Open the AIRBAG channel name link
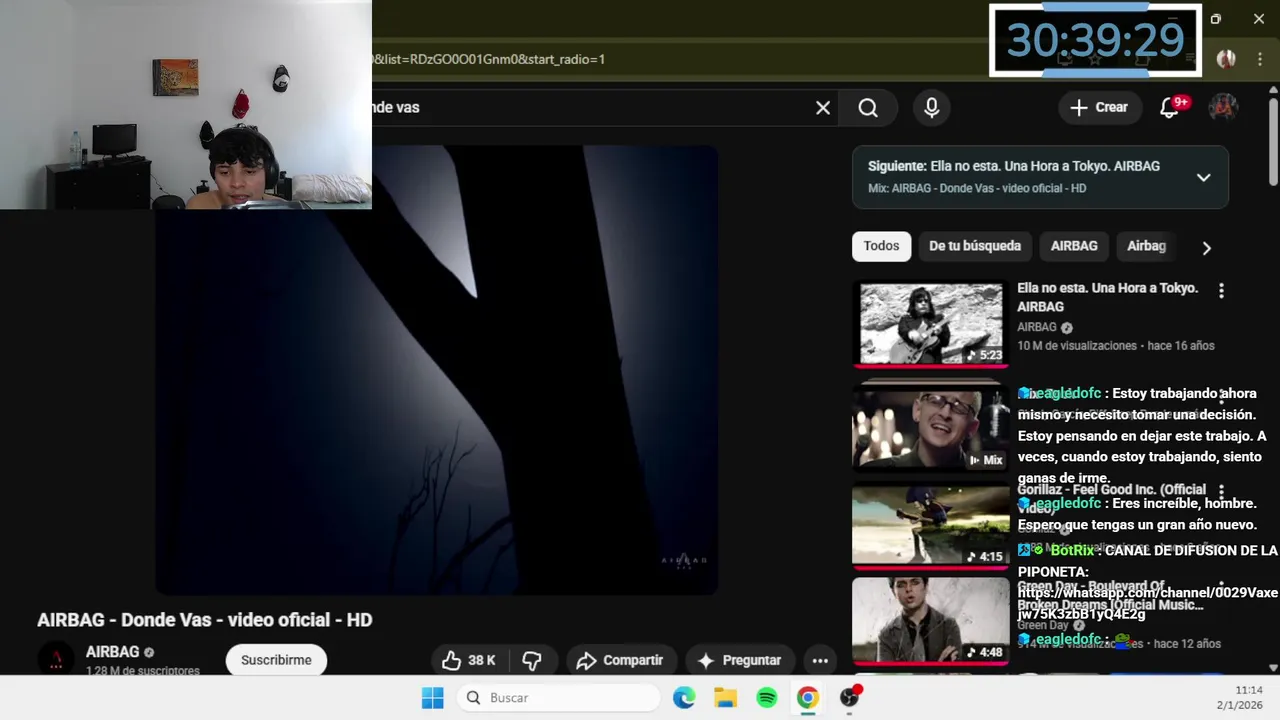Screen dimensions: 1280x720 tap(112, 652)
